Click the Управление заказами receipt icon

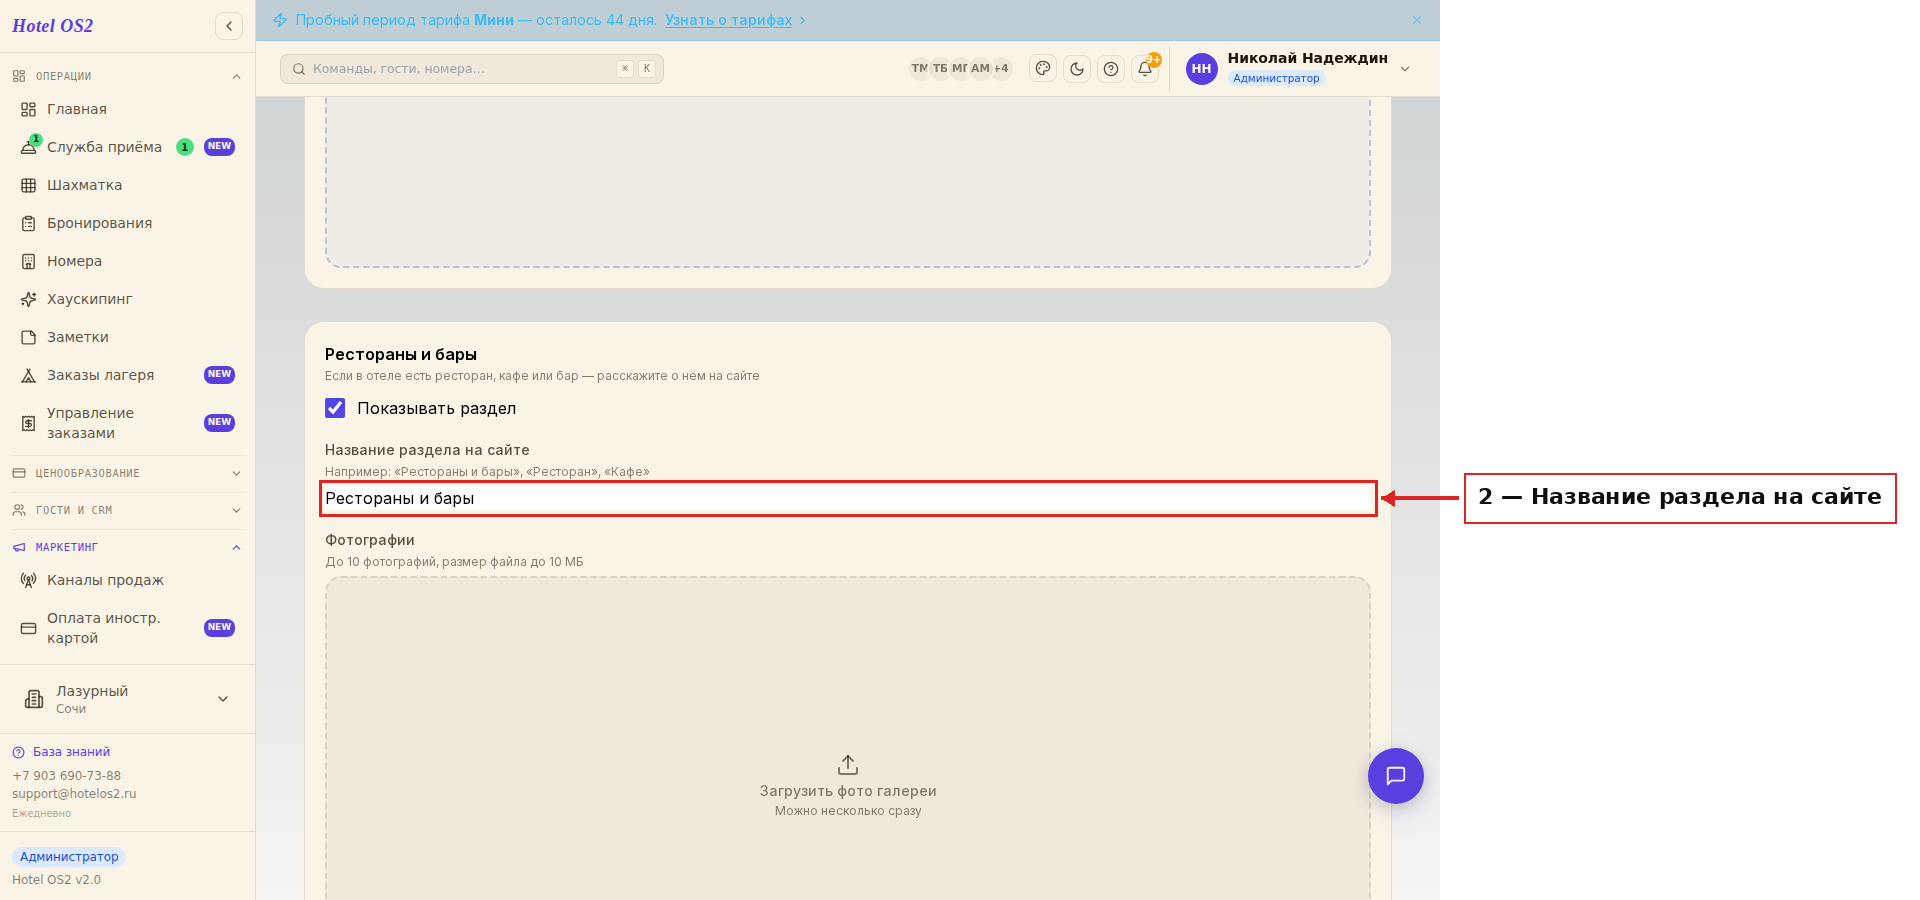(29, 423)
